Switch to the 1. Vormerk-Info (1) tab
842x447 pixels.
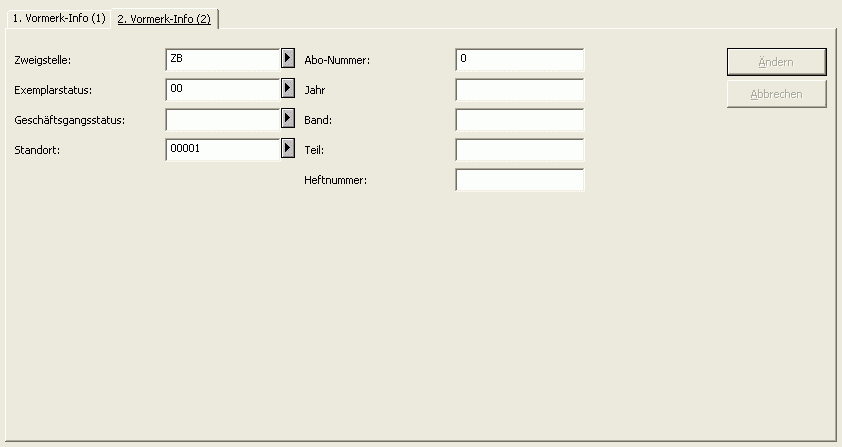[x=59, y=18]
